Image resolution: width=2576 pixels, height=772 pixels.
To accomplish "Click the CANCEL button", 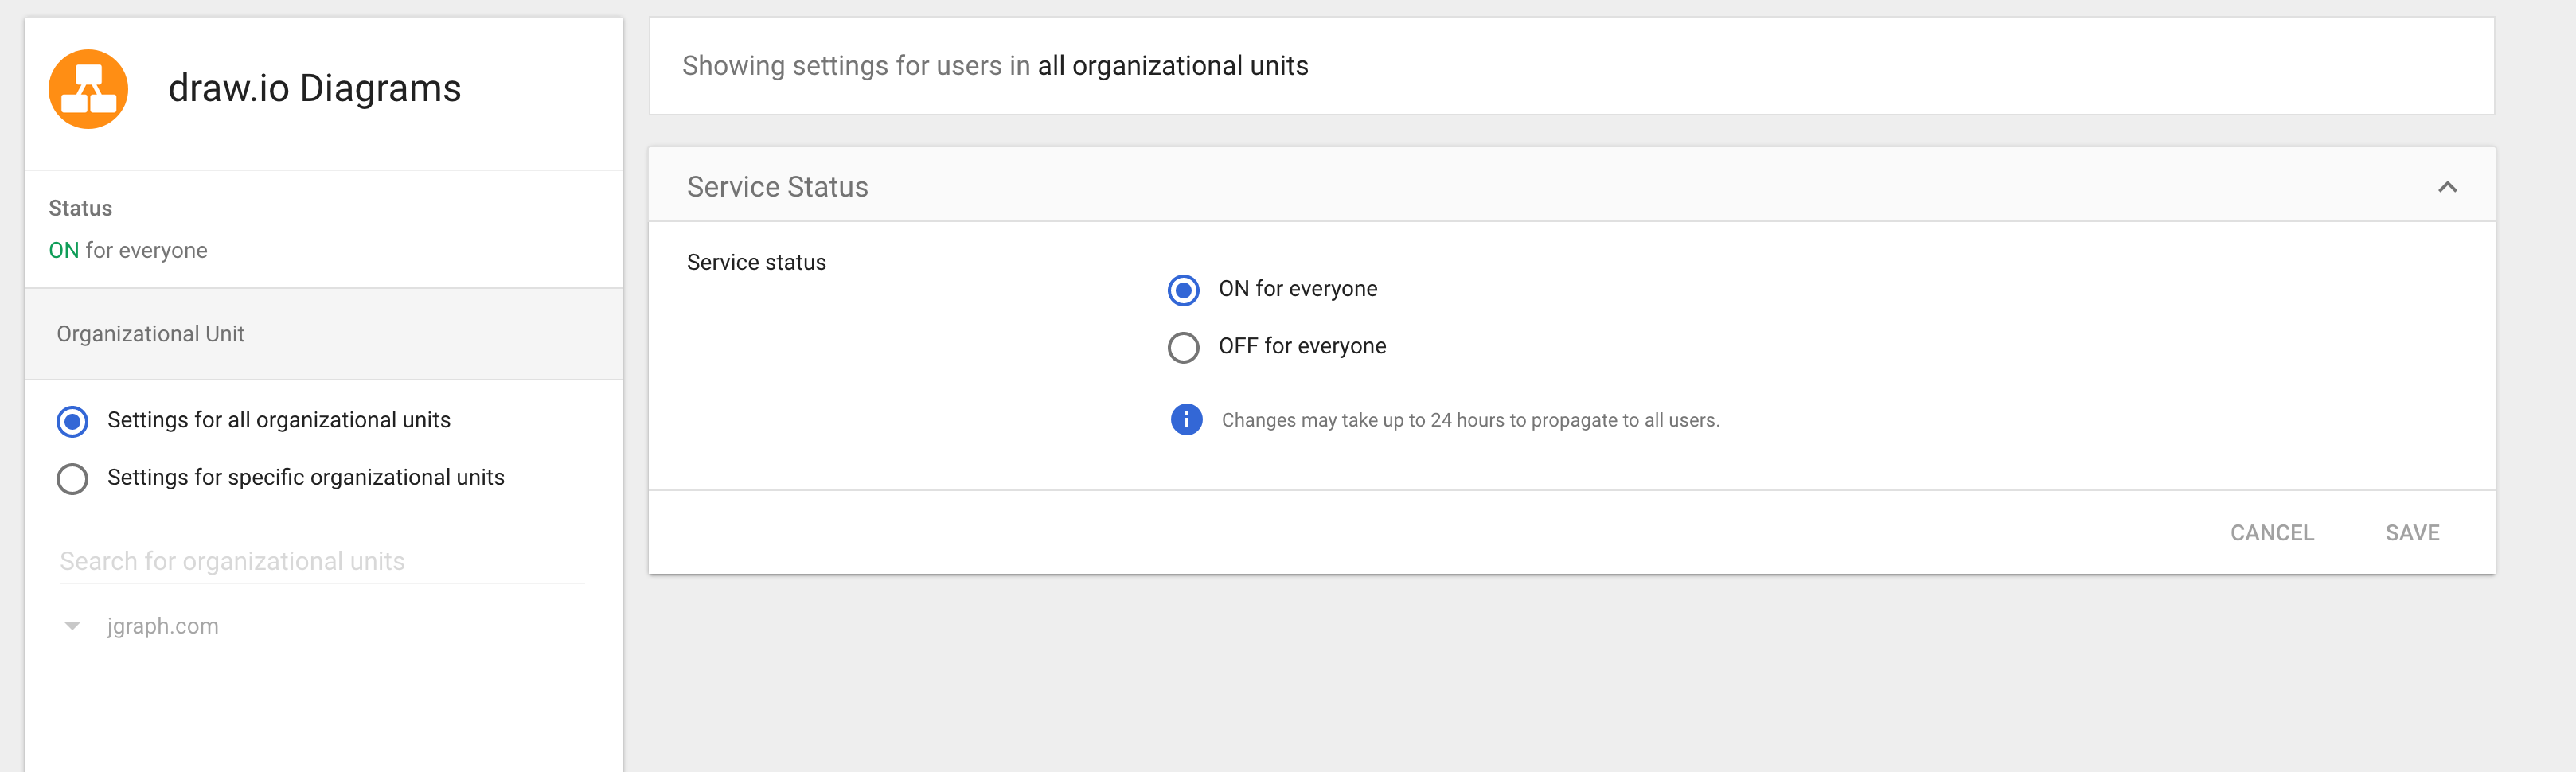I will [2272, 532].
